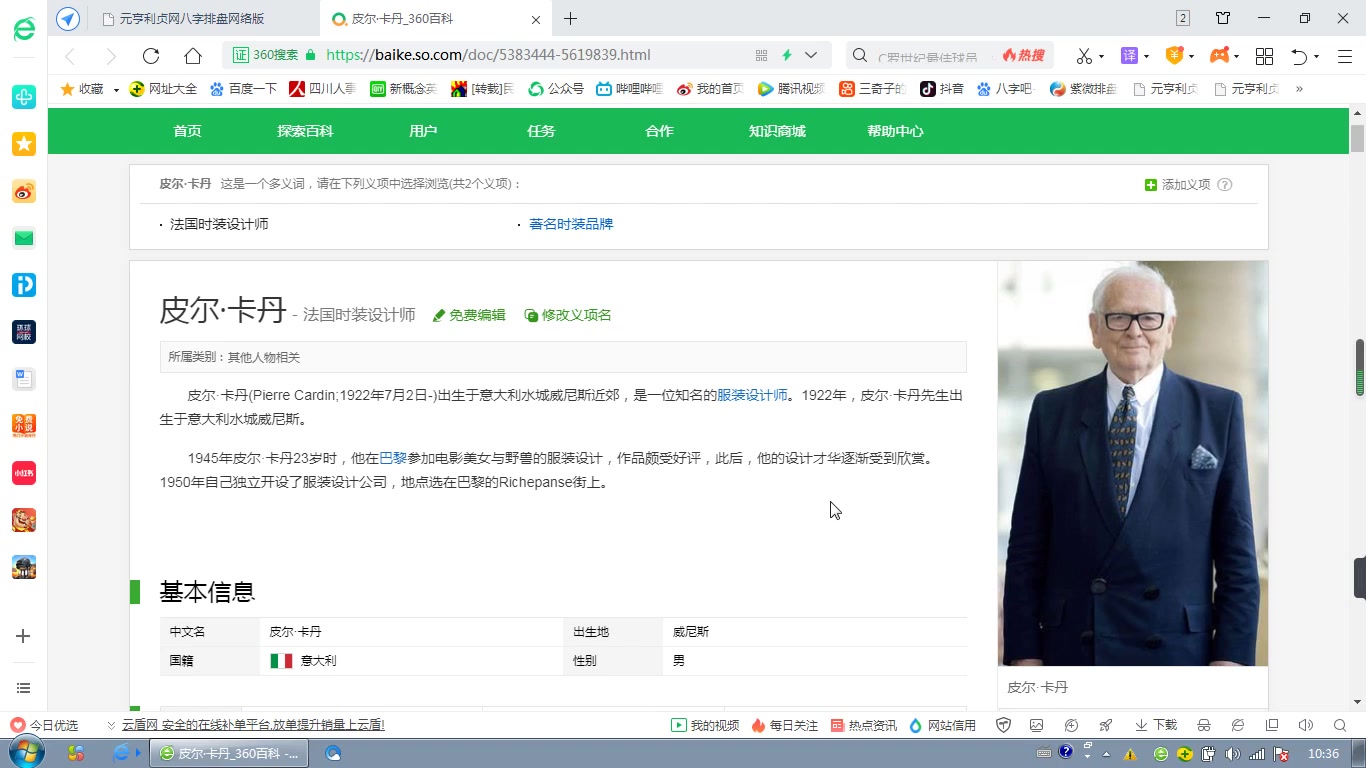Viewport: 1366px width, 768px height.
Task: Go to browser home page icon
Action: [x=193, y=56]
